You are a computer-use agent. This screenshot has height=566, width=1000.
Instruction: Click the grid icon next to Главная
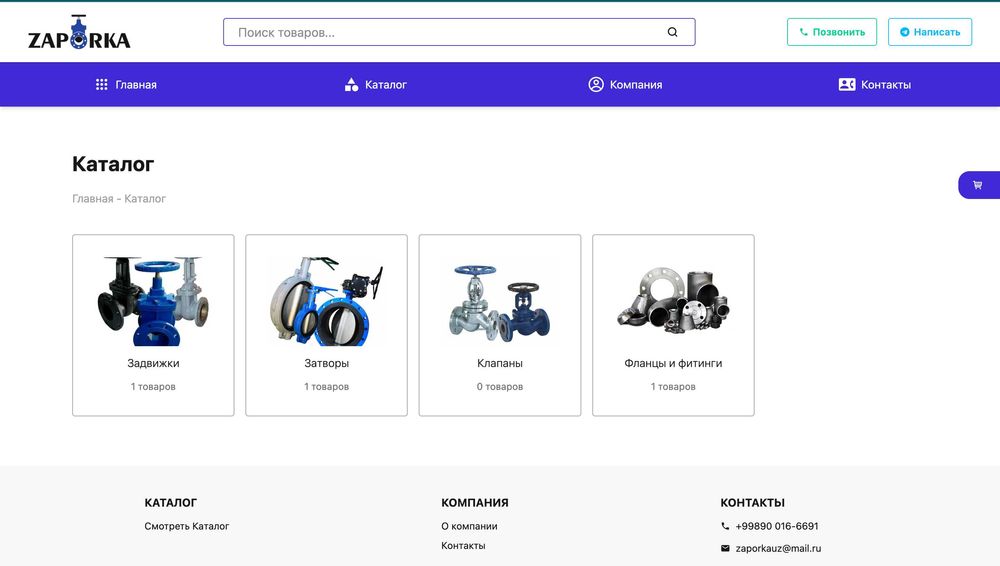click(101, 84)
